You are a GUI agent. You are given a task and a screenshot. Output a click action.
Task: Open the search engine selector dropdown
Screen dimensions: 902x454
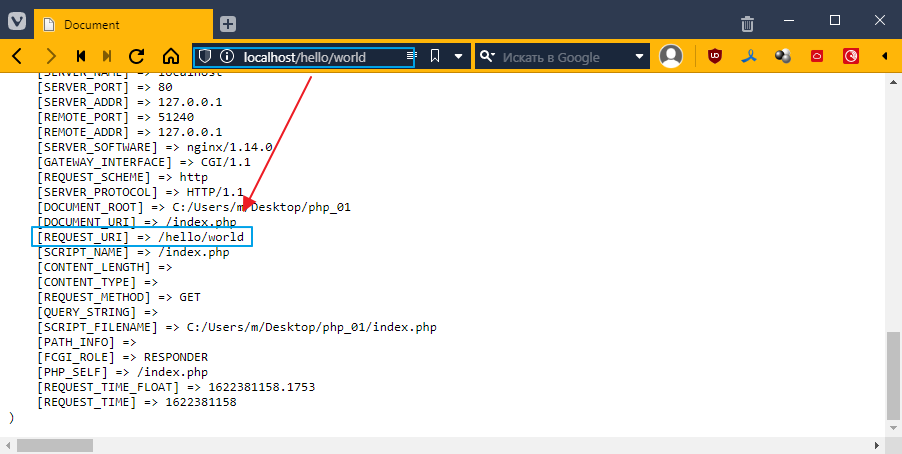[487, 57]
